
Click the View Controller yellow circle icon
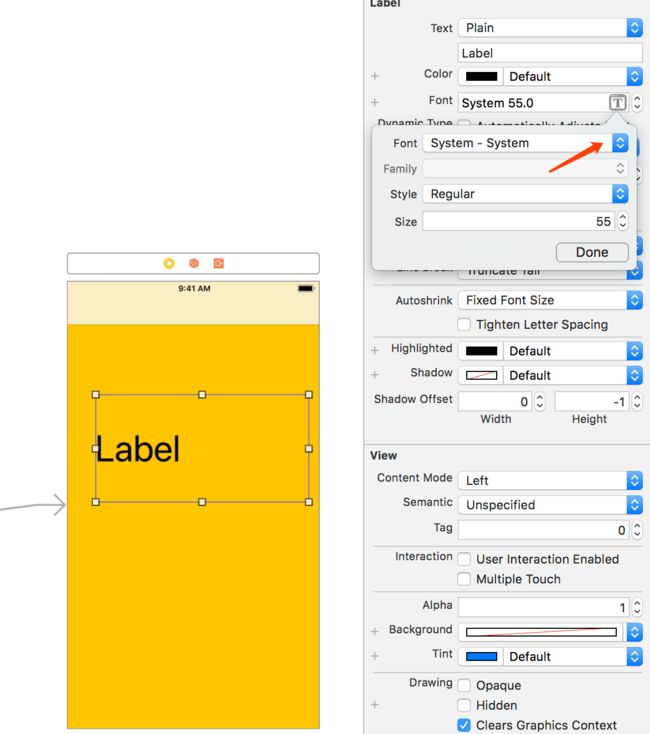tap(169, 264)
